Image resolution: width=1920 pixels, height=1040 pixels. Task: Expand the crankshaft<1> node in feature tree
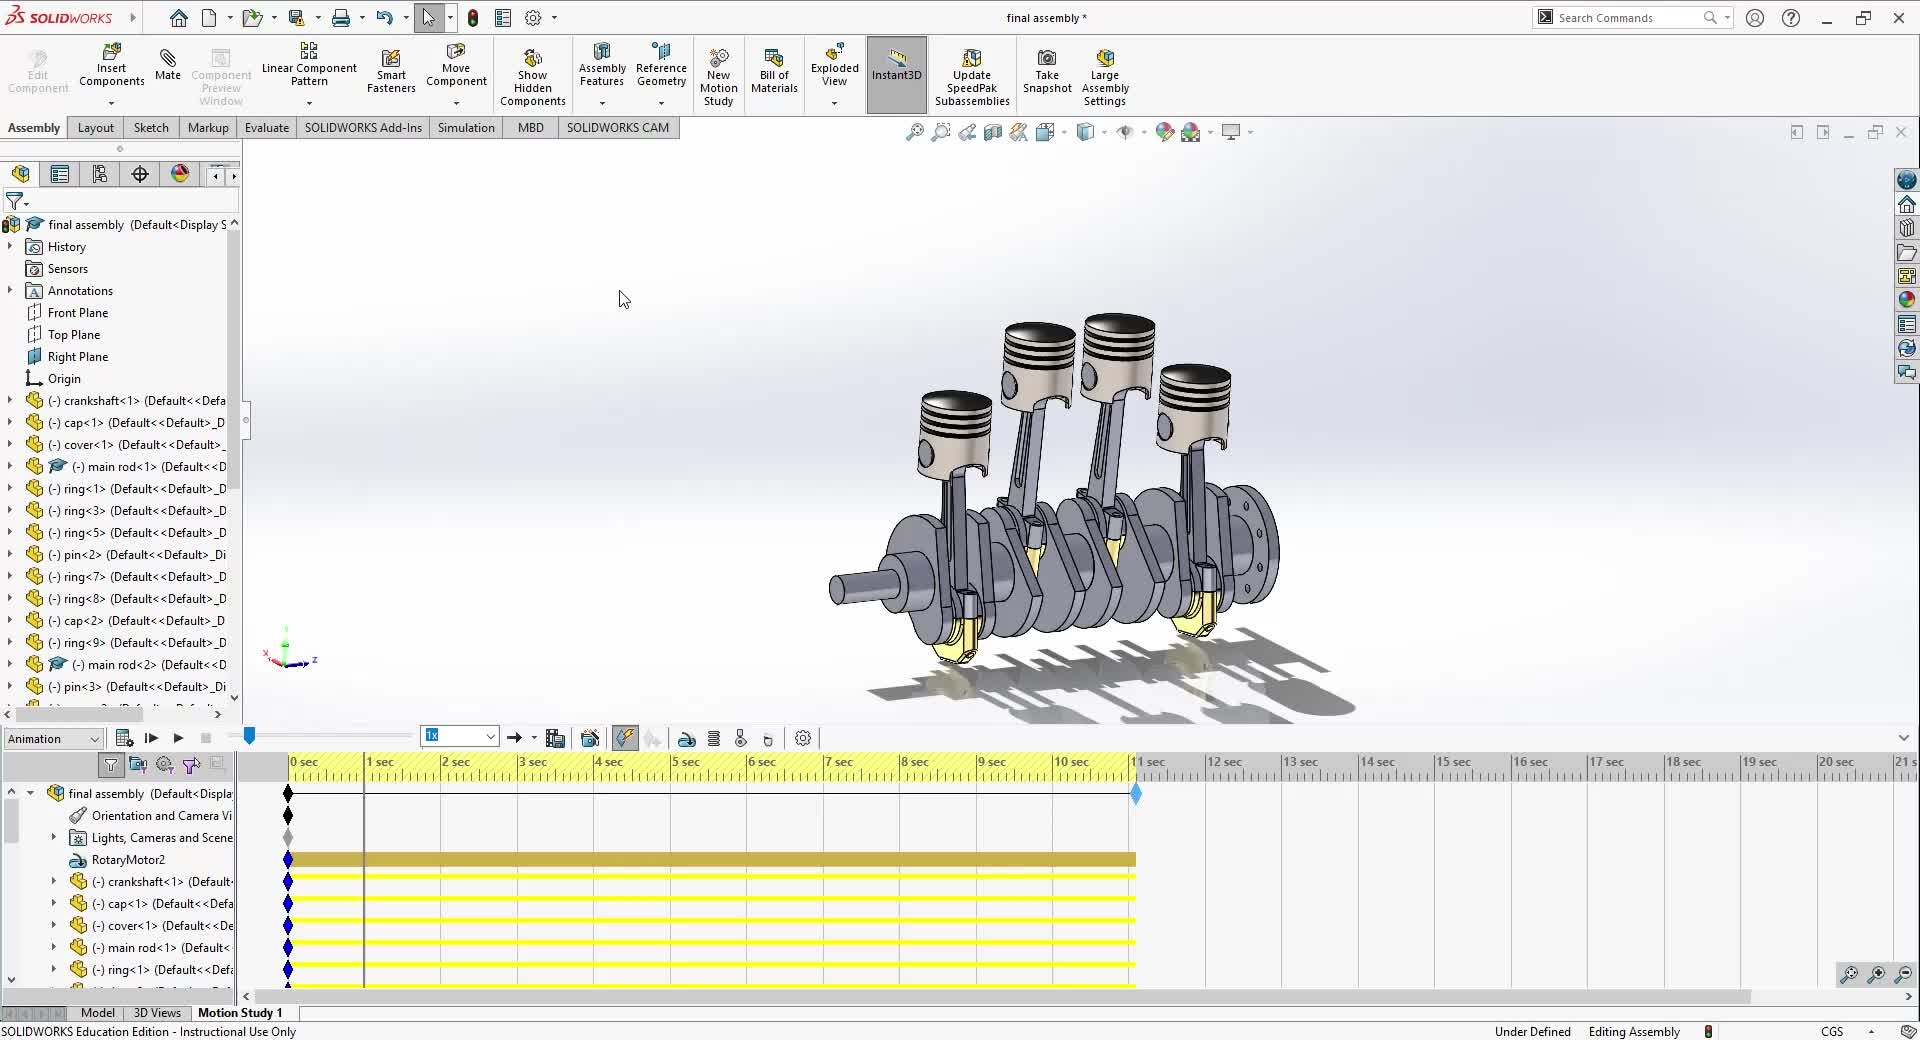coord(10,401)
